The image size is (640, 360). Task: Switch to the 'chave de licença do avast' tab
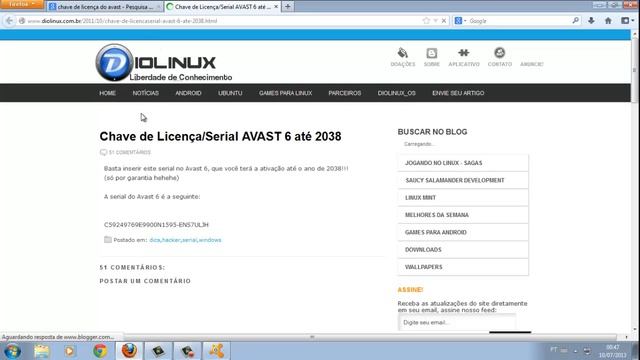[104, 7]
